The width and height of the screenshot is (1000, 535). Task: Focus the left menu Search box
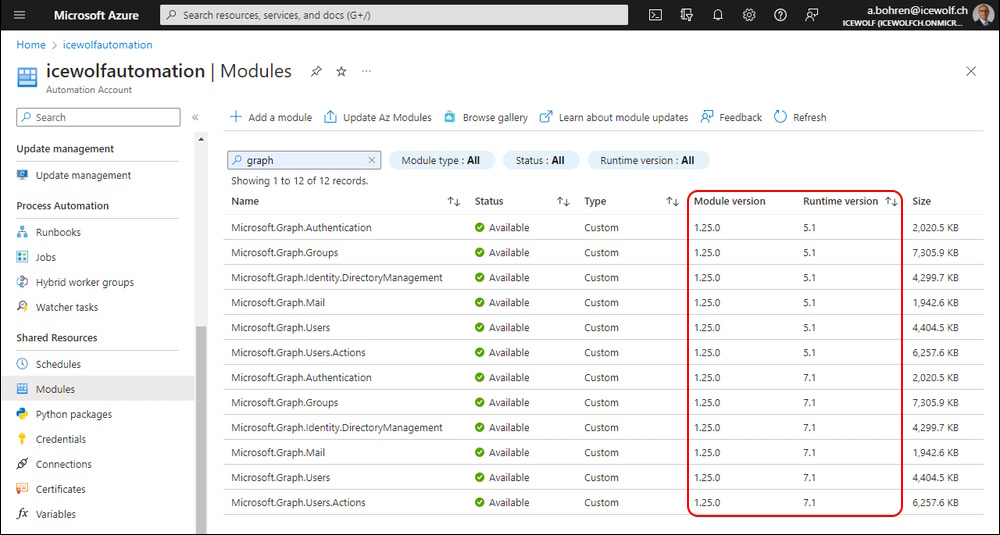[98, 117]
